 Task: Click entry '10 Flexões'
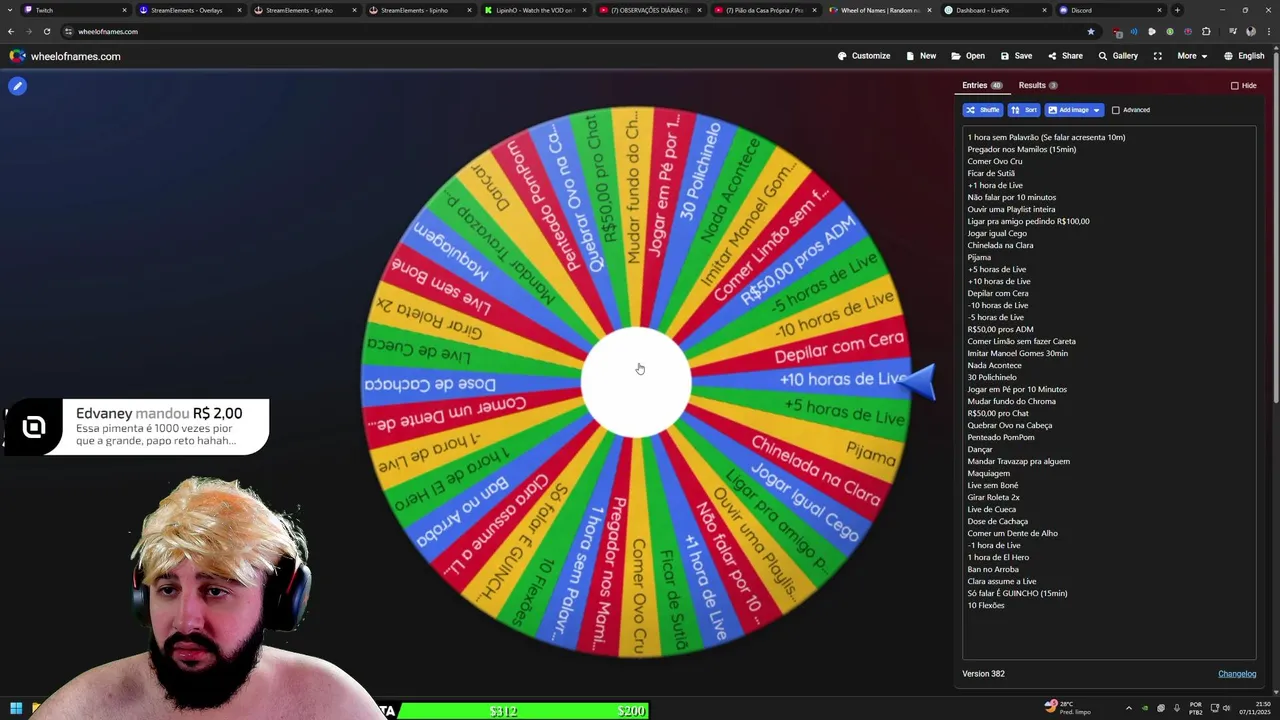(x=986, y=605)
